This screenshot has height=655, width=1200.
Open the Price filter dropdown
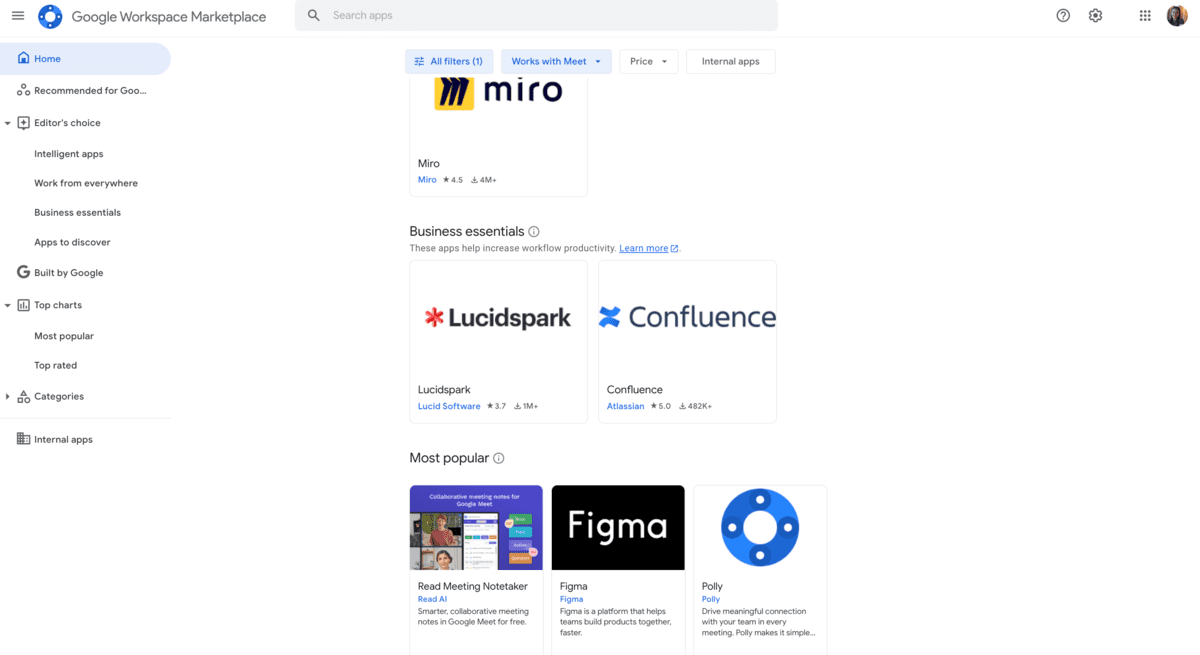coord(649,62)
